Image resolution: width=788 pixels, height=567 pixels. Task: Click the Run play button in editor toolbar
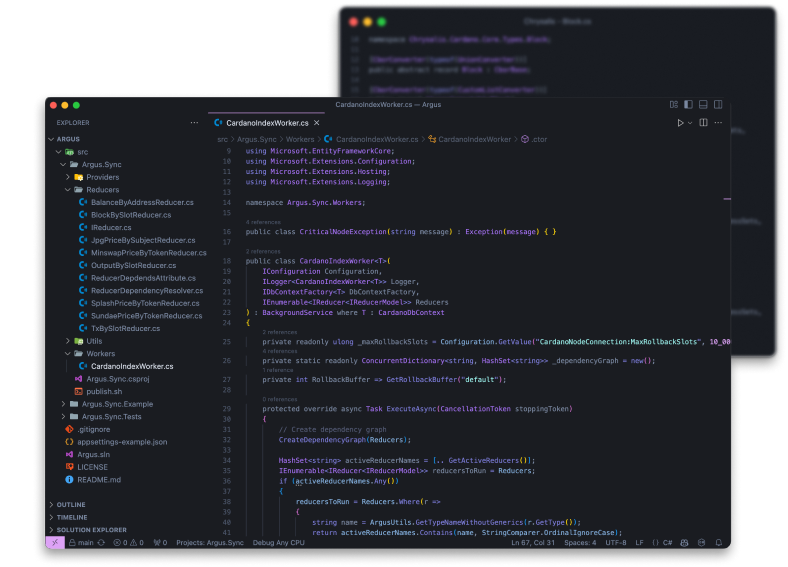(680, 123)
